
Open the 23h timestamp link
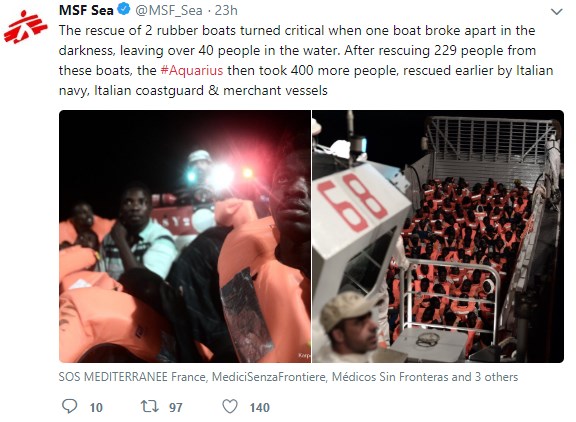pyautogui.click(x=226, y=10)
